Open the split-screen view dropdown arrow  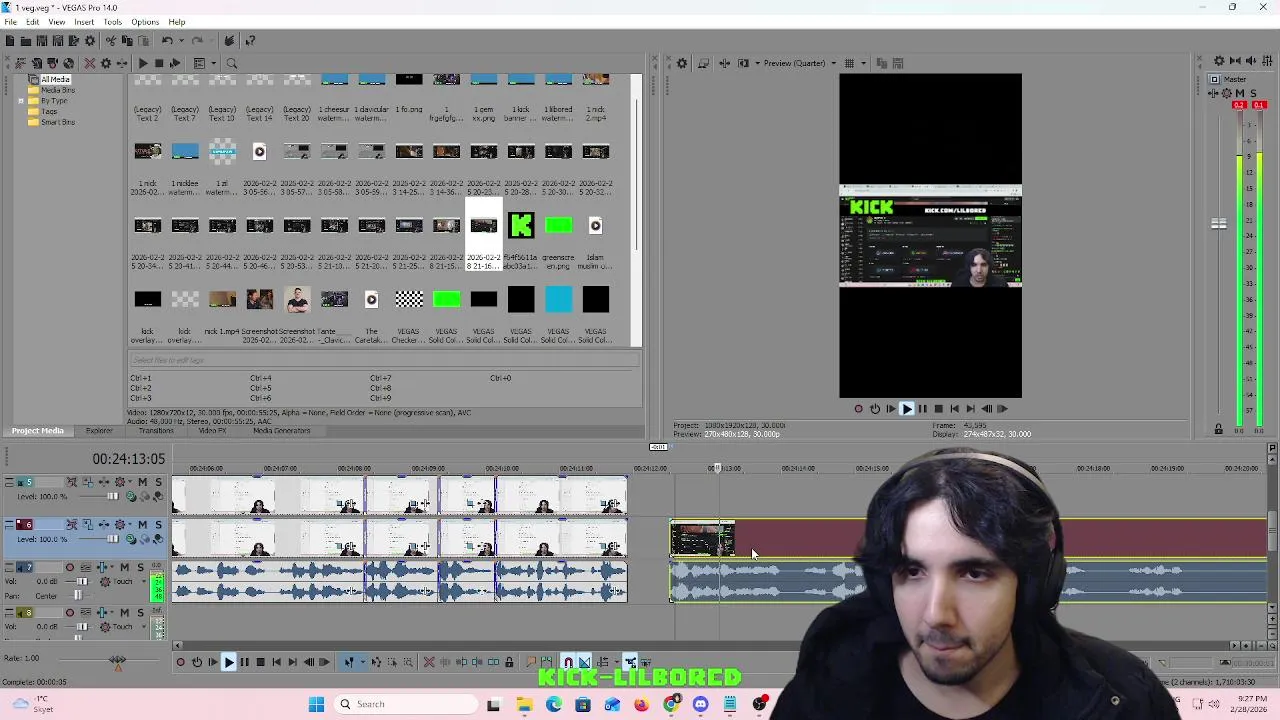[x=757, y=63]
